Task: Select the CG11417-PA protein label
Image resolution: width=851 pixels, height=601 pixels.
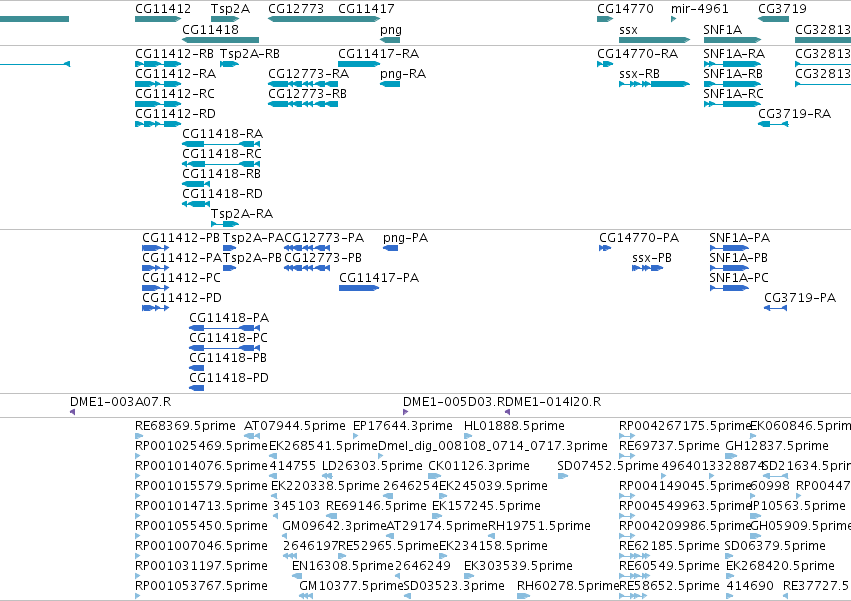Action: (x=379, y=278)
